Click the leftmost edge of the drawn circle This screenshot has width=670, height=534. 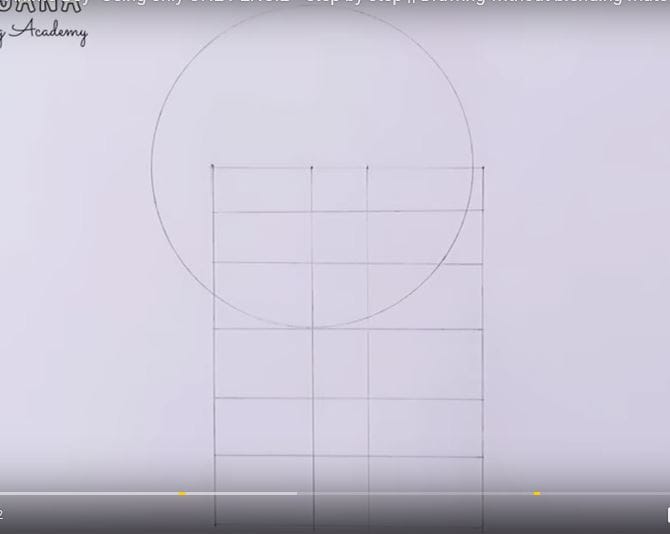(x=152, y=167)
